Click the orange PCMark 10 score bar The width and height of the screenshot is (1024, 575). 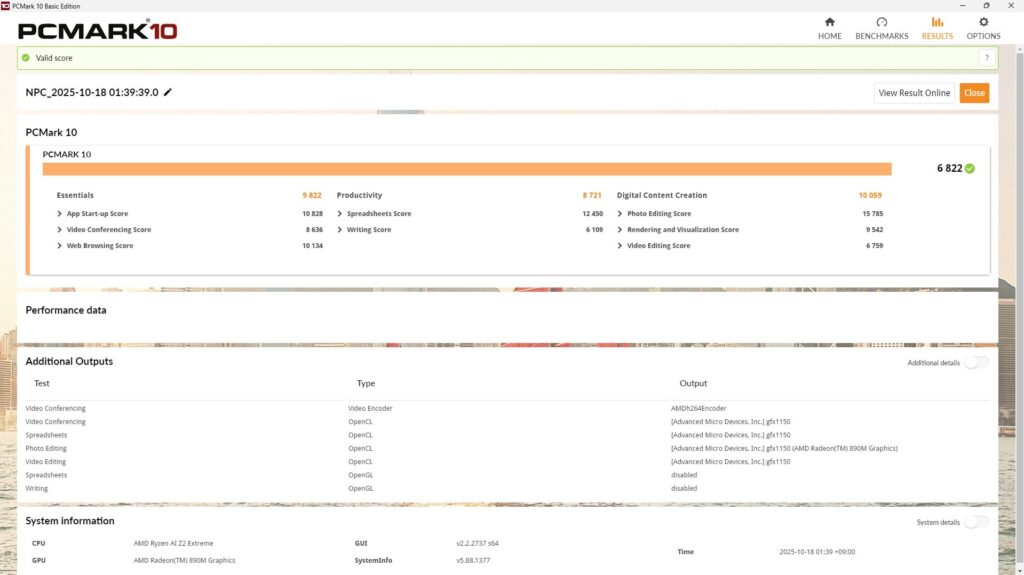[x=466, y=169]
